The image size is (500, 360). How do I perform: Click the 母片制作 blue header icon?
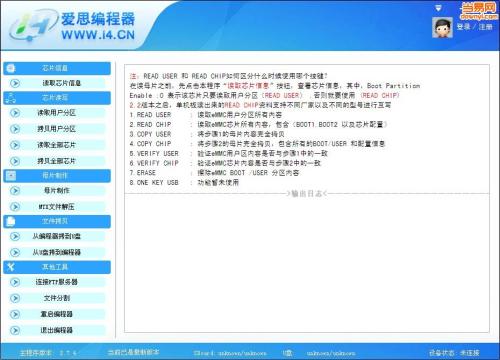(11, 176)
